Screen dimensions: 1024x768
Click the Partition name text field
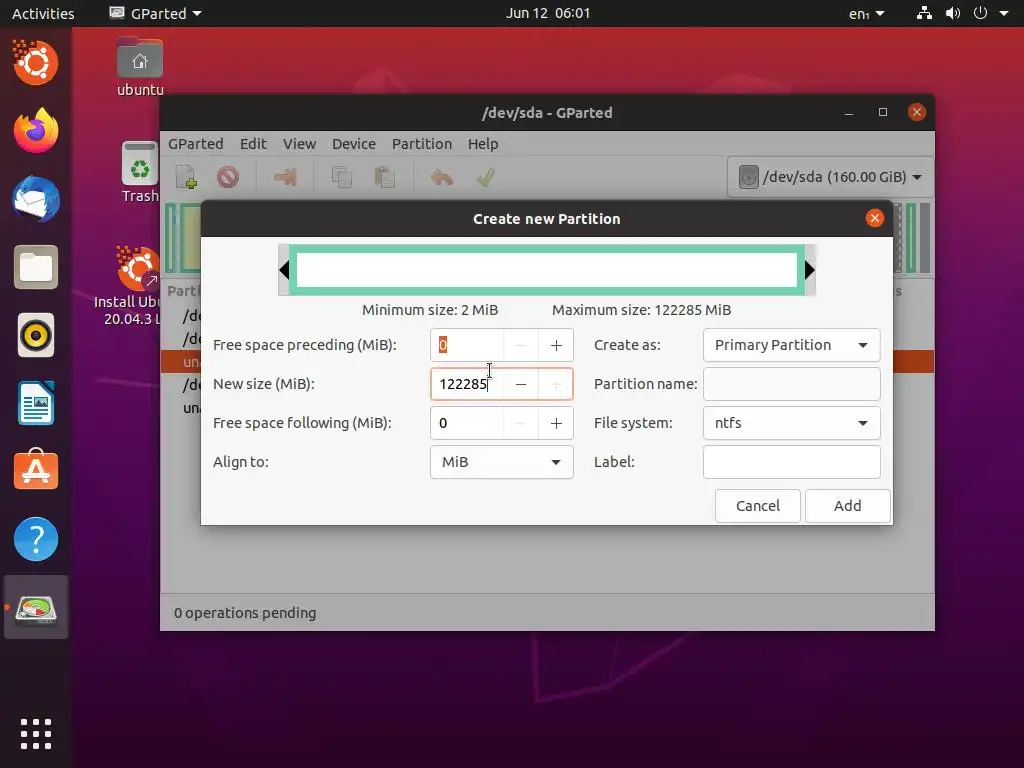tap(792, 384)
